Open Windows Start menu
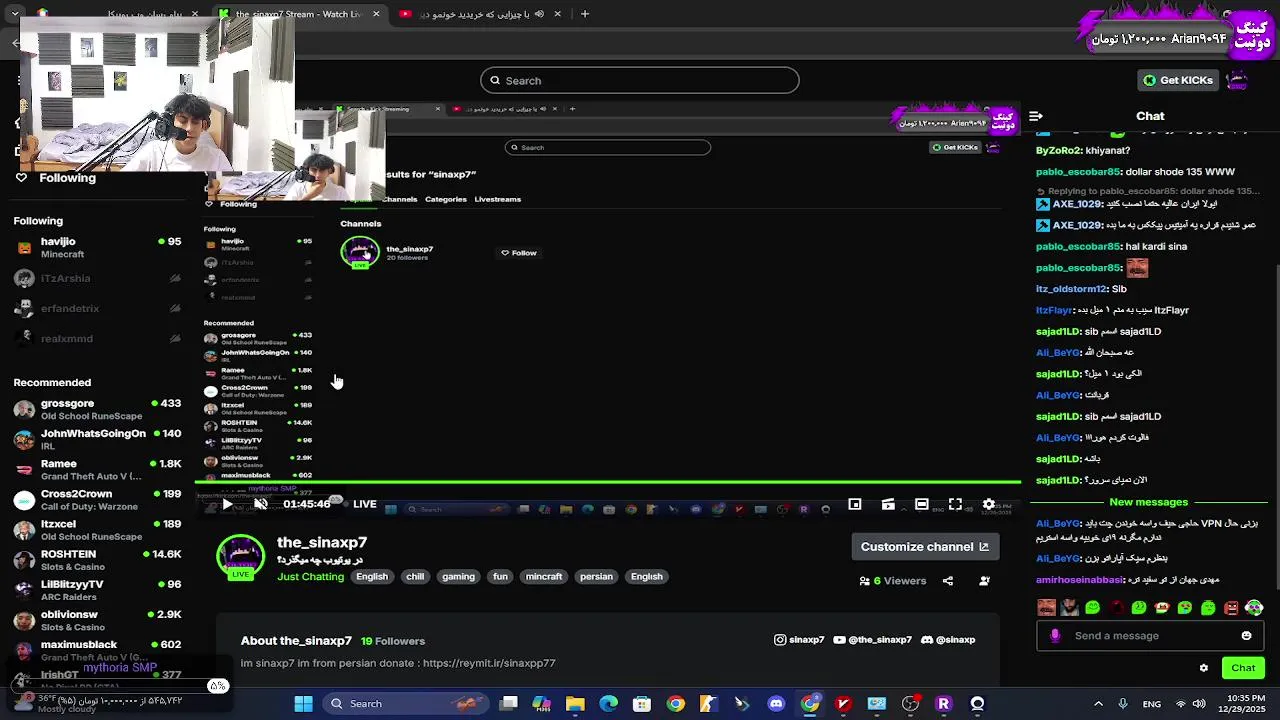This screenshot has width=1280, height=720. 303,704
